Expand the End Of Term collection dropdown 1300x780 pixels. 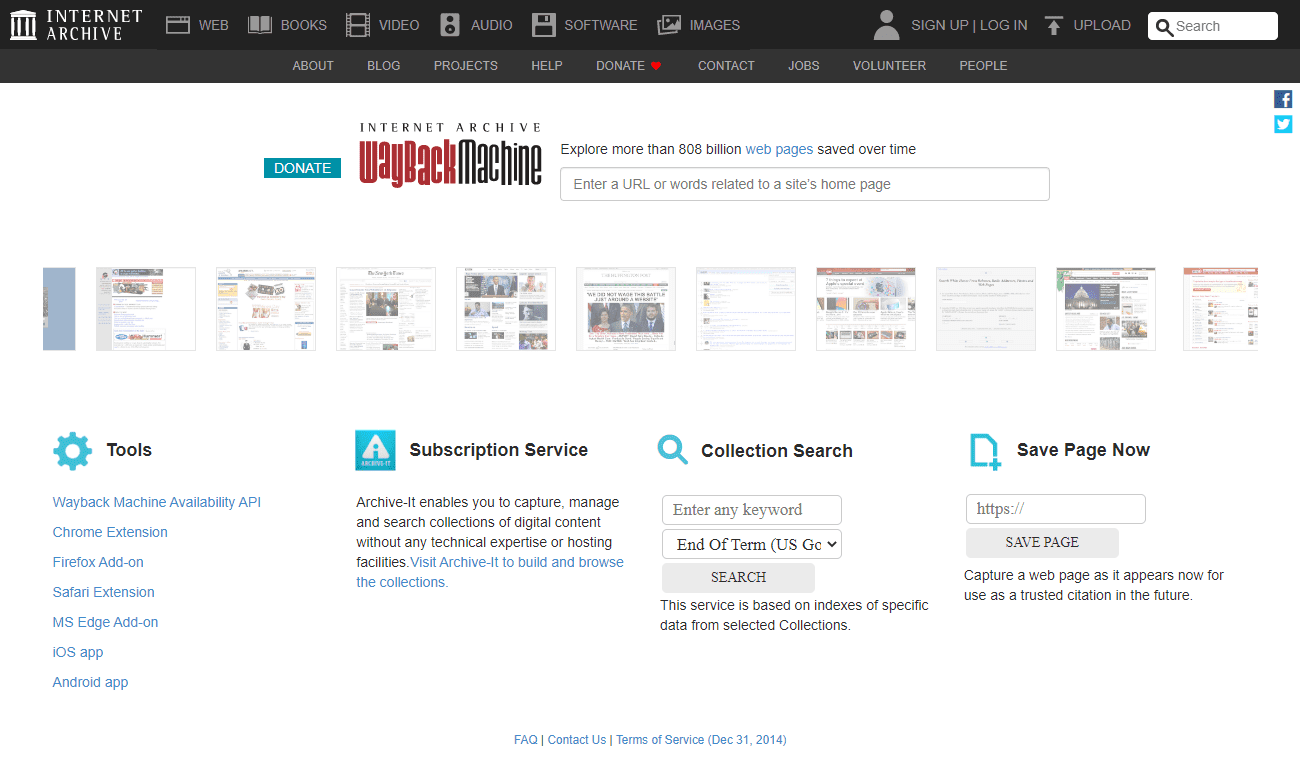tap(752, 544)
